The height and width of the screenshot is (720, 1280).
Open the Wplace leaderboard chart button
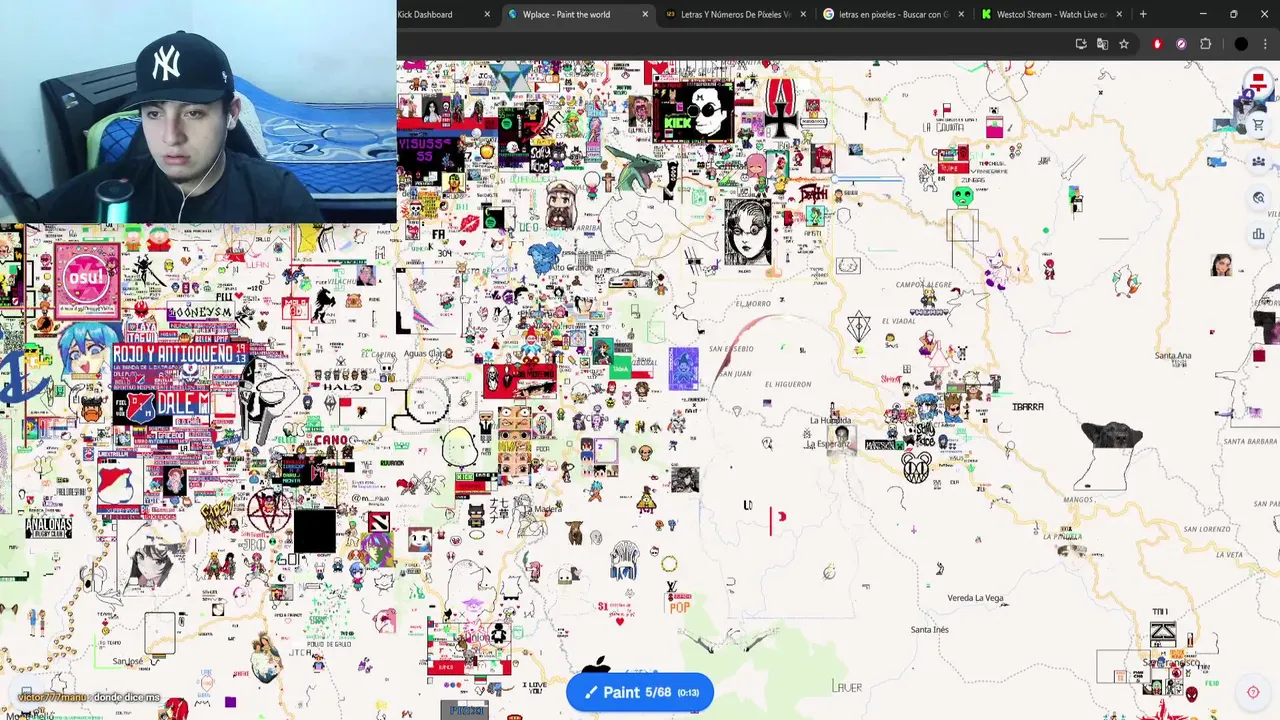1258,235
